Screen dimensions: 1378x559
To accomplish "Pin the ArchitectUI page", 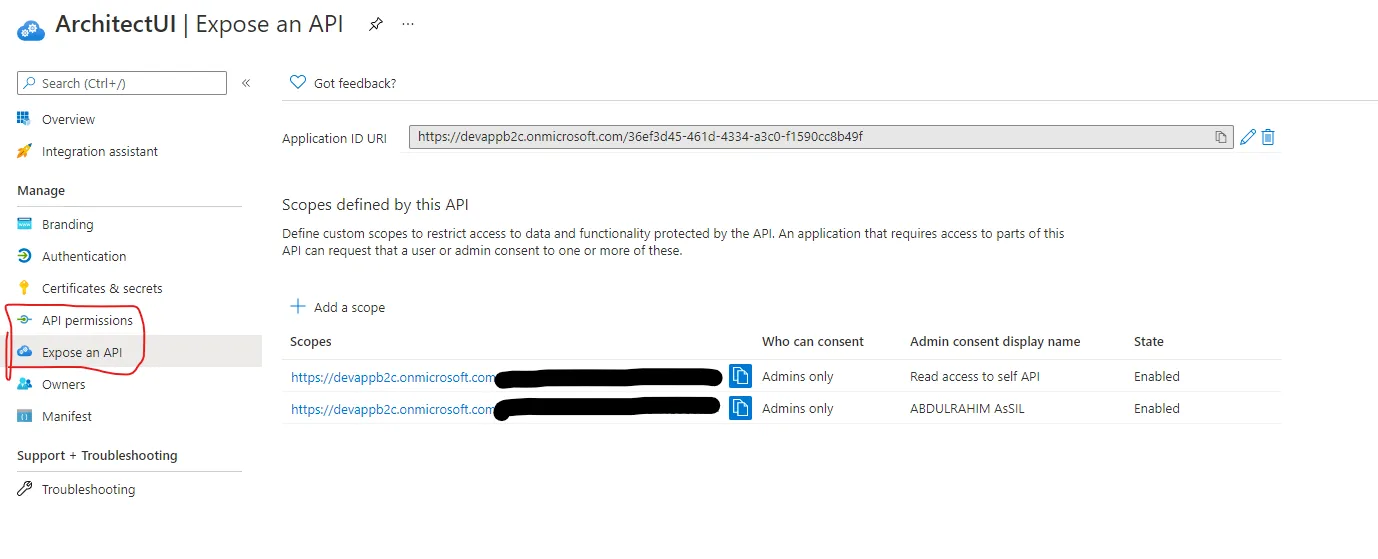I will [376, 24].
